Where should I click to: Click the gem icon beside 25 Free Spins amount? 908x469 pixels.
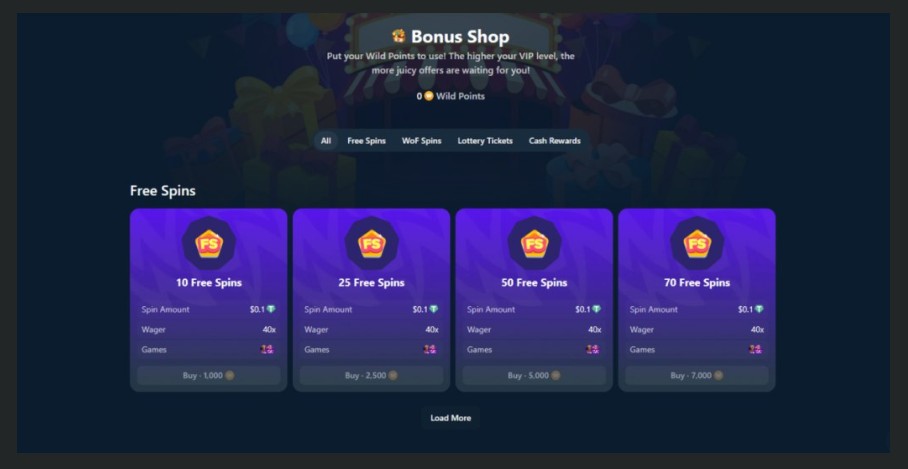click(434, 309)
